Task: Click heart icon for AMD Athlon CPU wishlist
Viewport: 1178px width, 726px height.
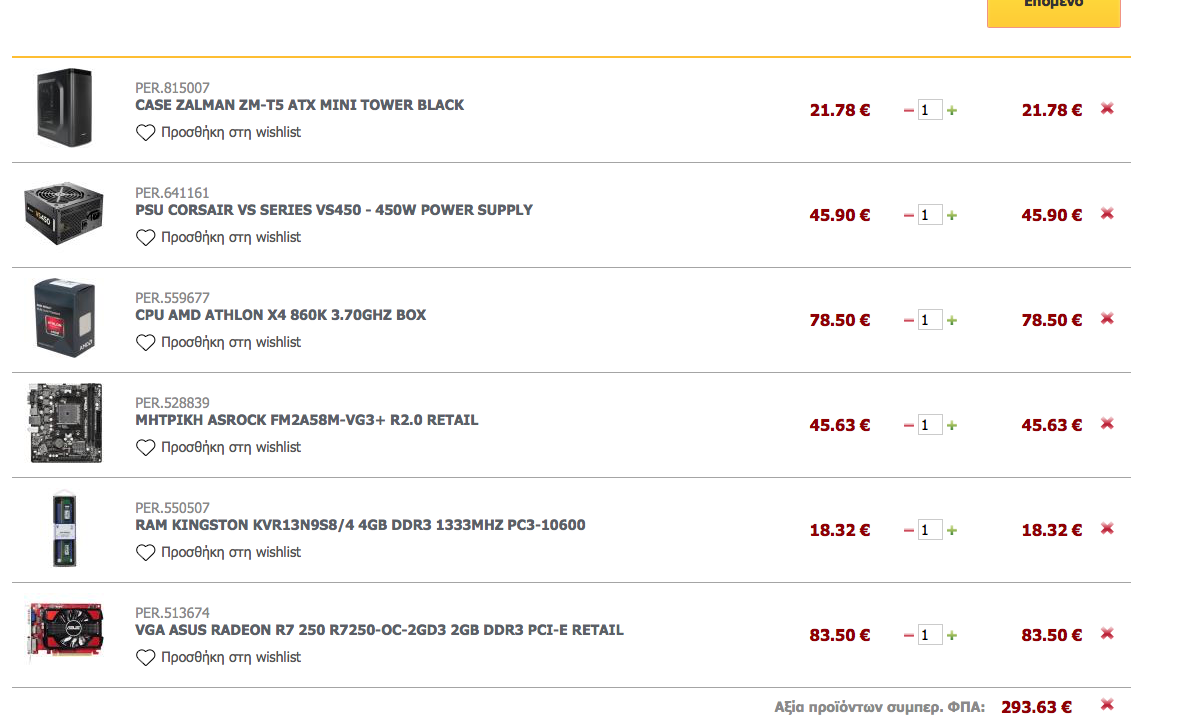Action: (x=145, y=343)
